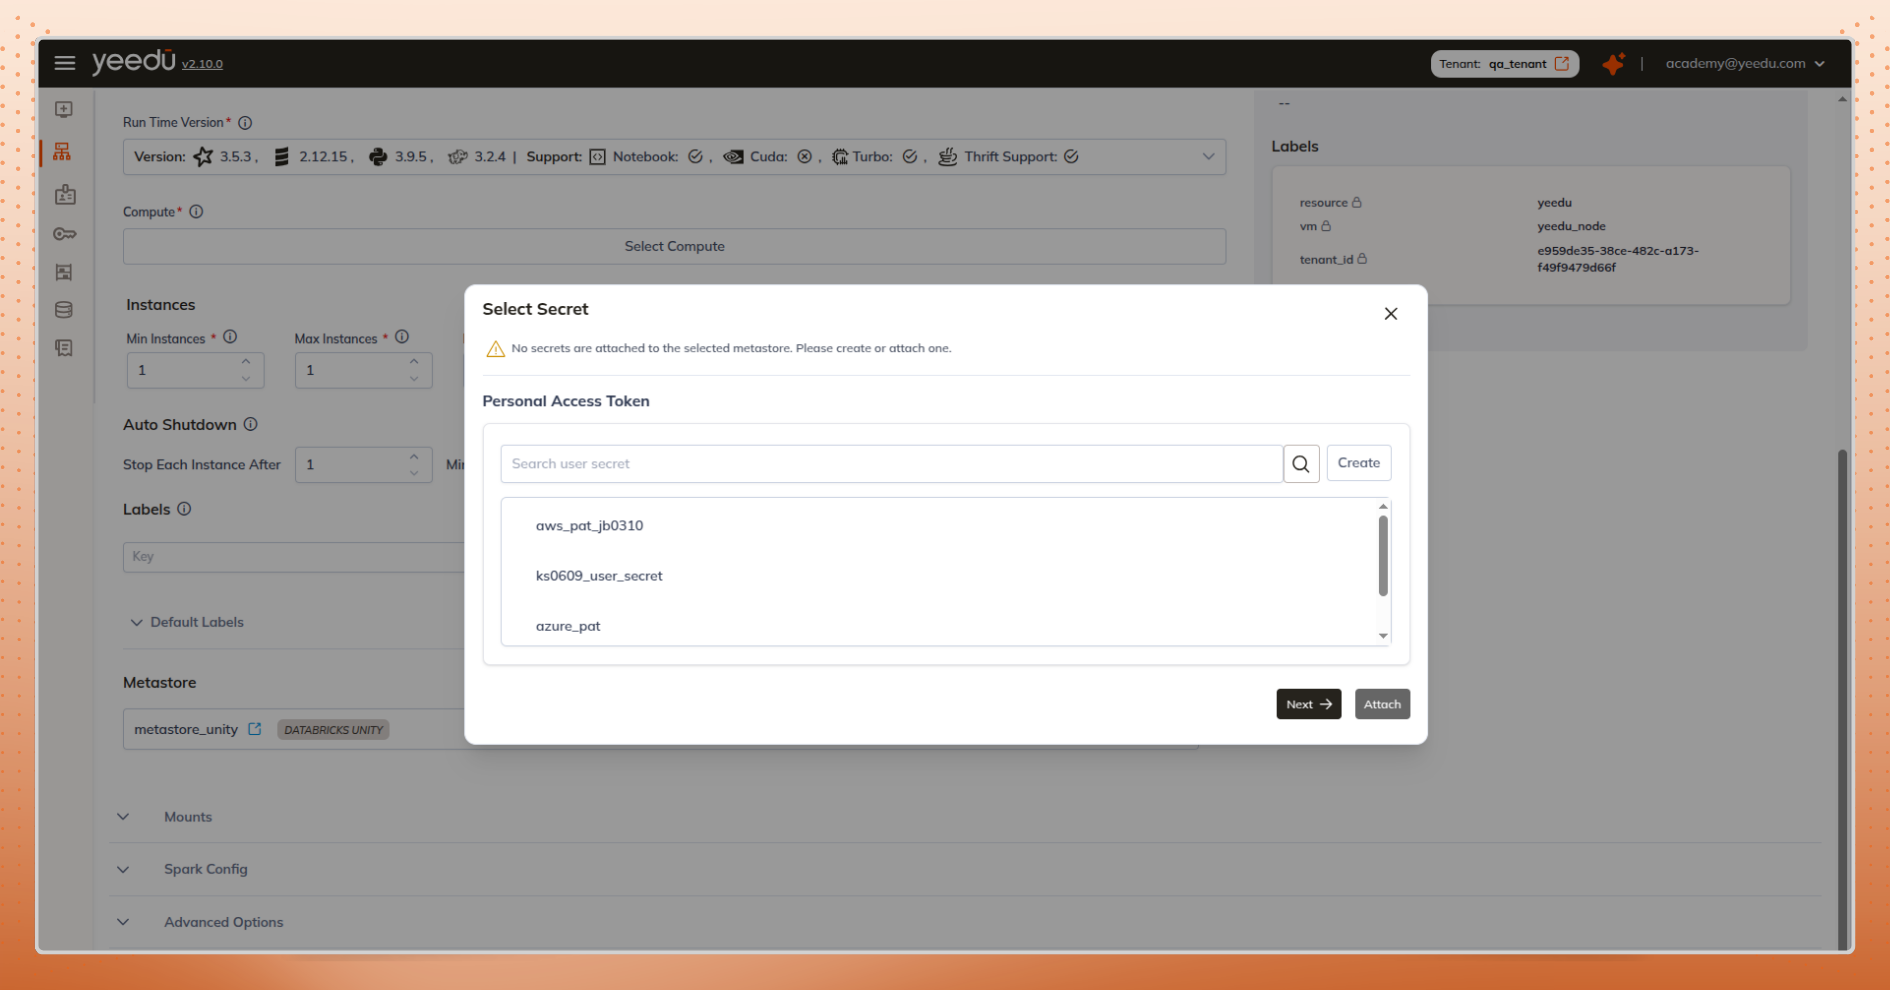
Task: Open the workspace creation icon in sidebar
Action: tap(64, 109)
